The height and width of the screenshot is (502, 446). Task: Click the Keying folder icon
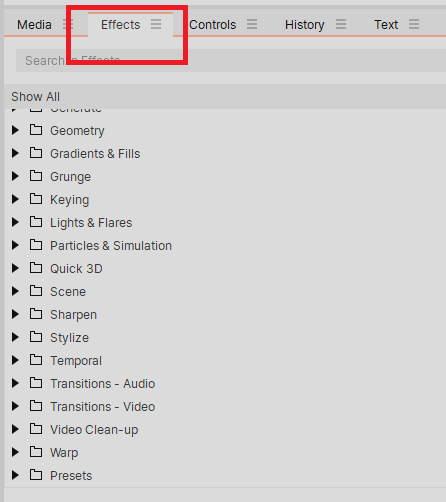click(36, 199)
